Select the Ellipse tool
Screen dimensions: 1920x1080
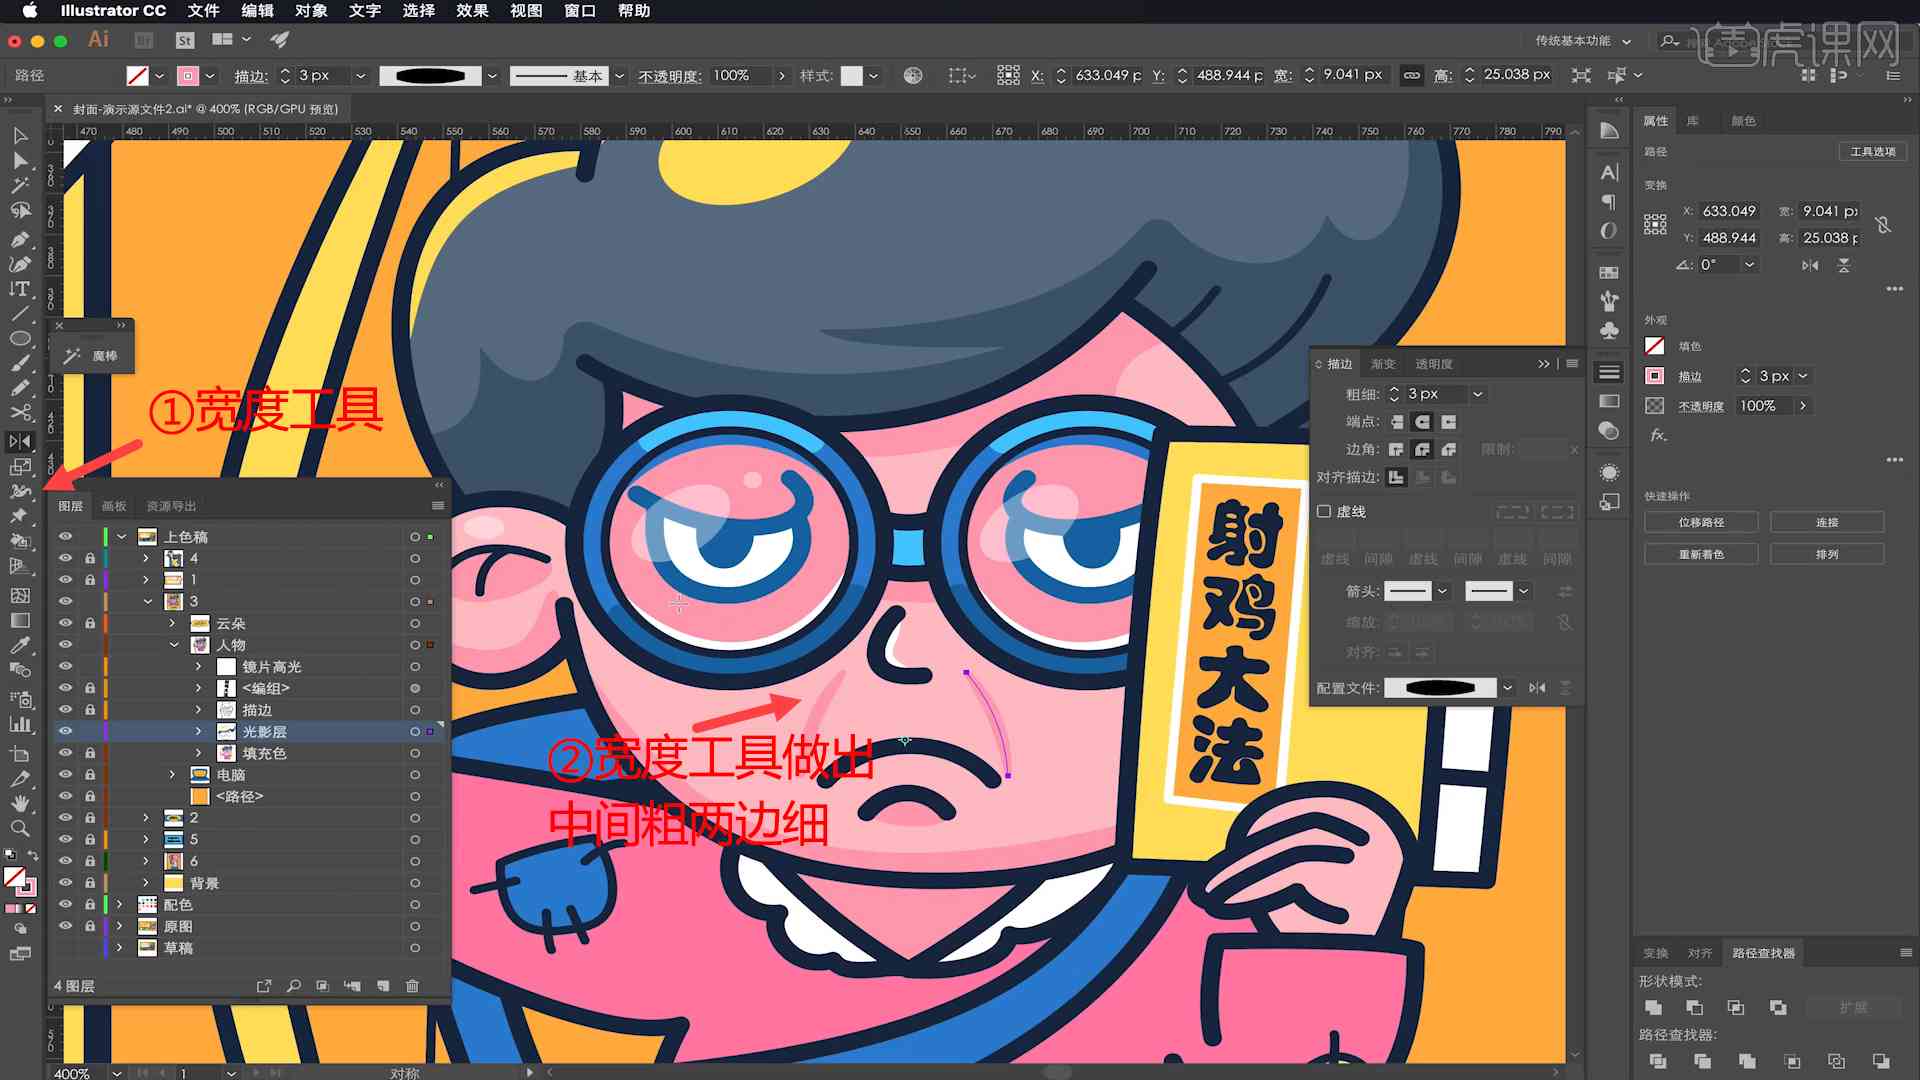coord(19,338)
